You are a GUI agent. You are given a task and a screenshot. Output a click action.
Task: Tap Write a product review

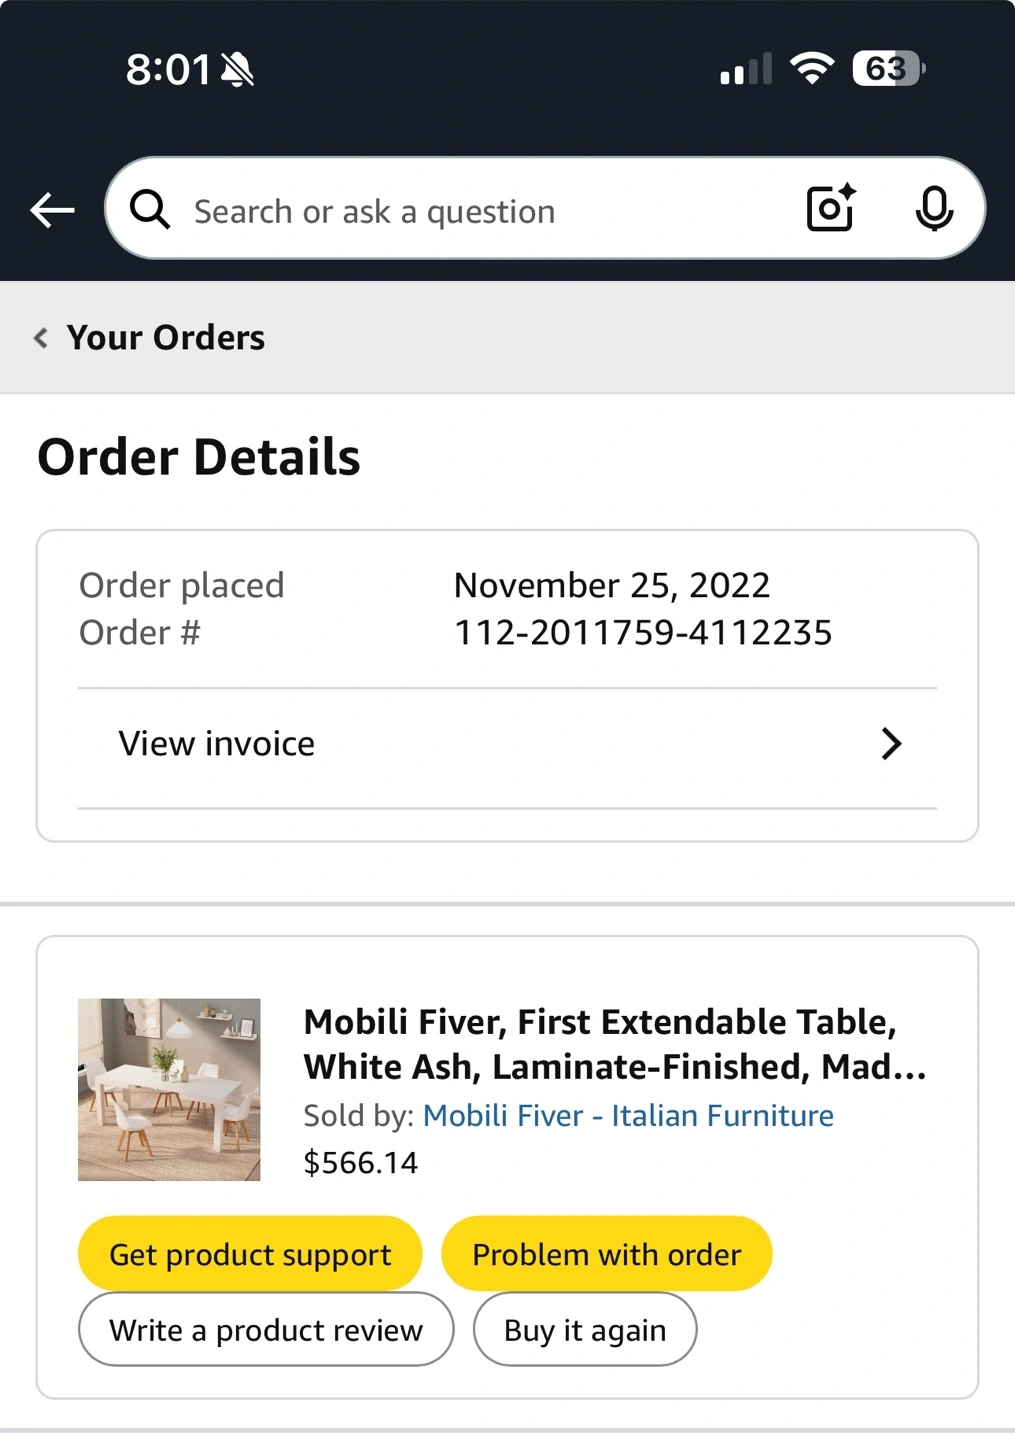[266, 1330]
